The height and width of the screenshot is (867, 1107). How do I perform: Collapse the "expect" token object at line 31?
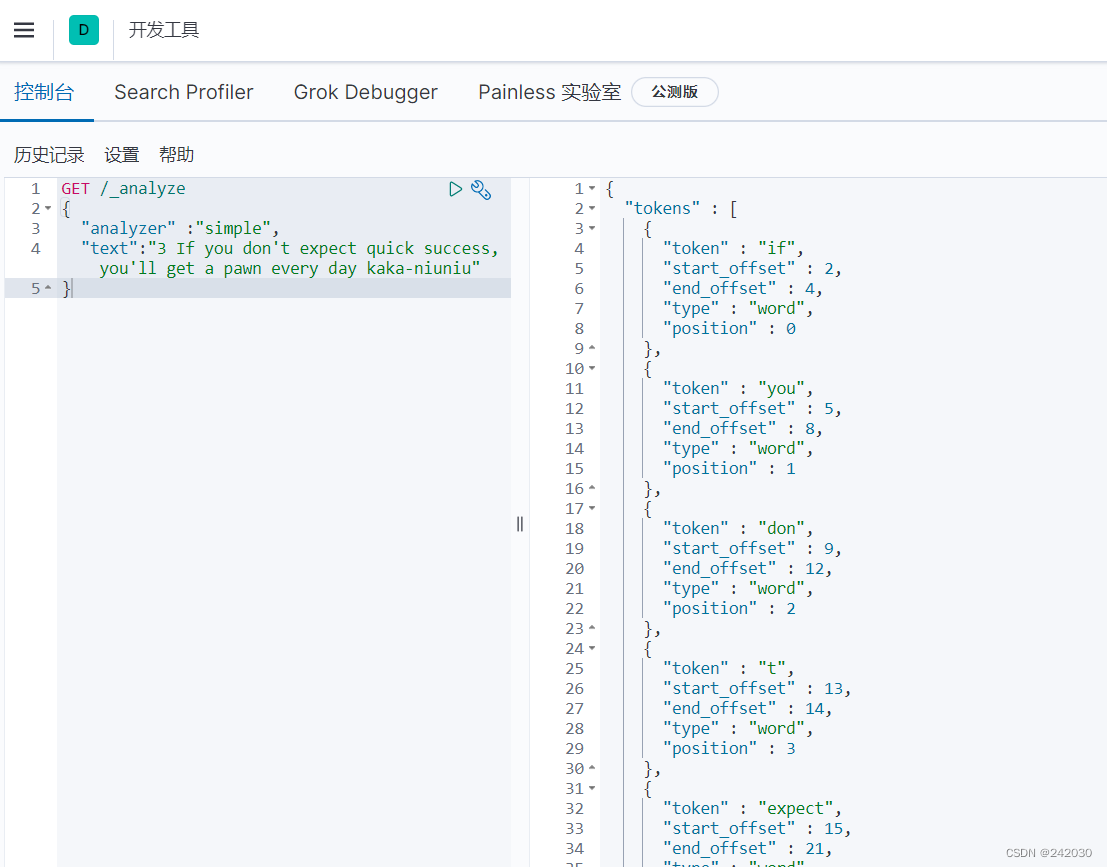[592, 788]
